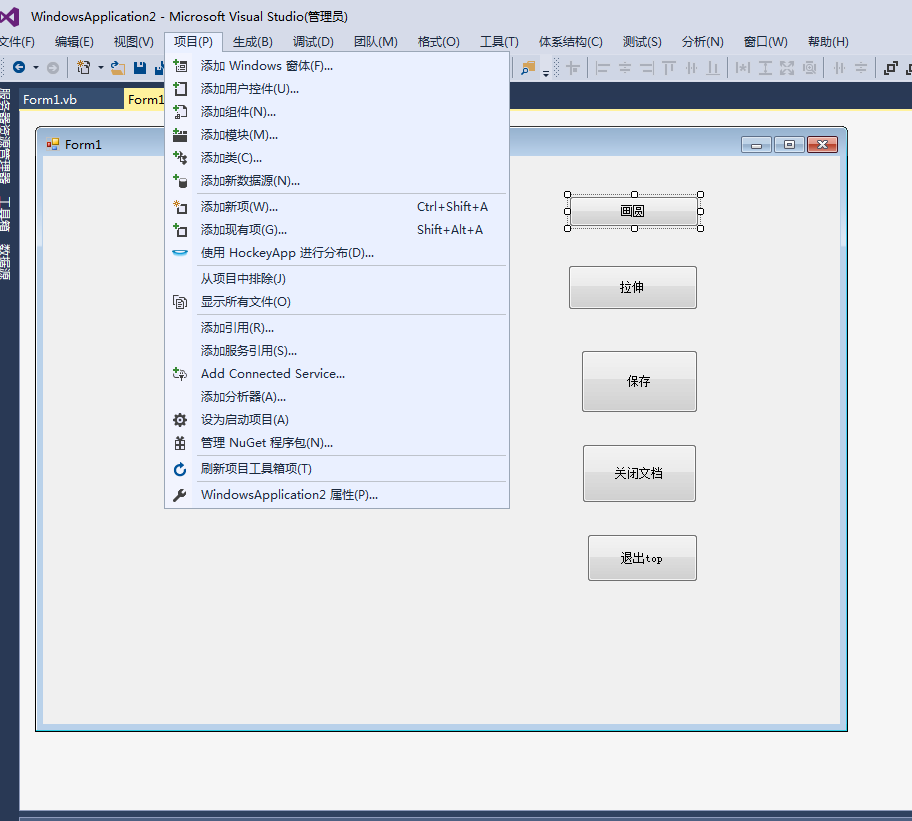Viewport: 912px width, 821px height.
Task: Click the Find in Files folder icon
Action: (x=528, y=68)
